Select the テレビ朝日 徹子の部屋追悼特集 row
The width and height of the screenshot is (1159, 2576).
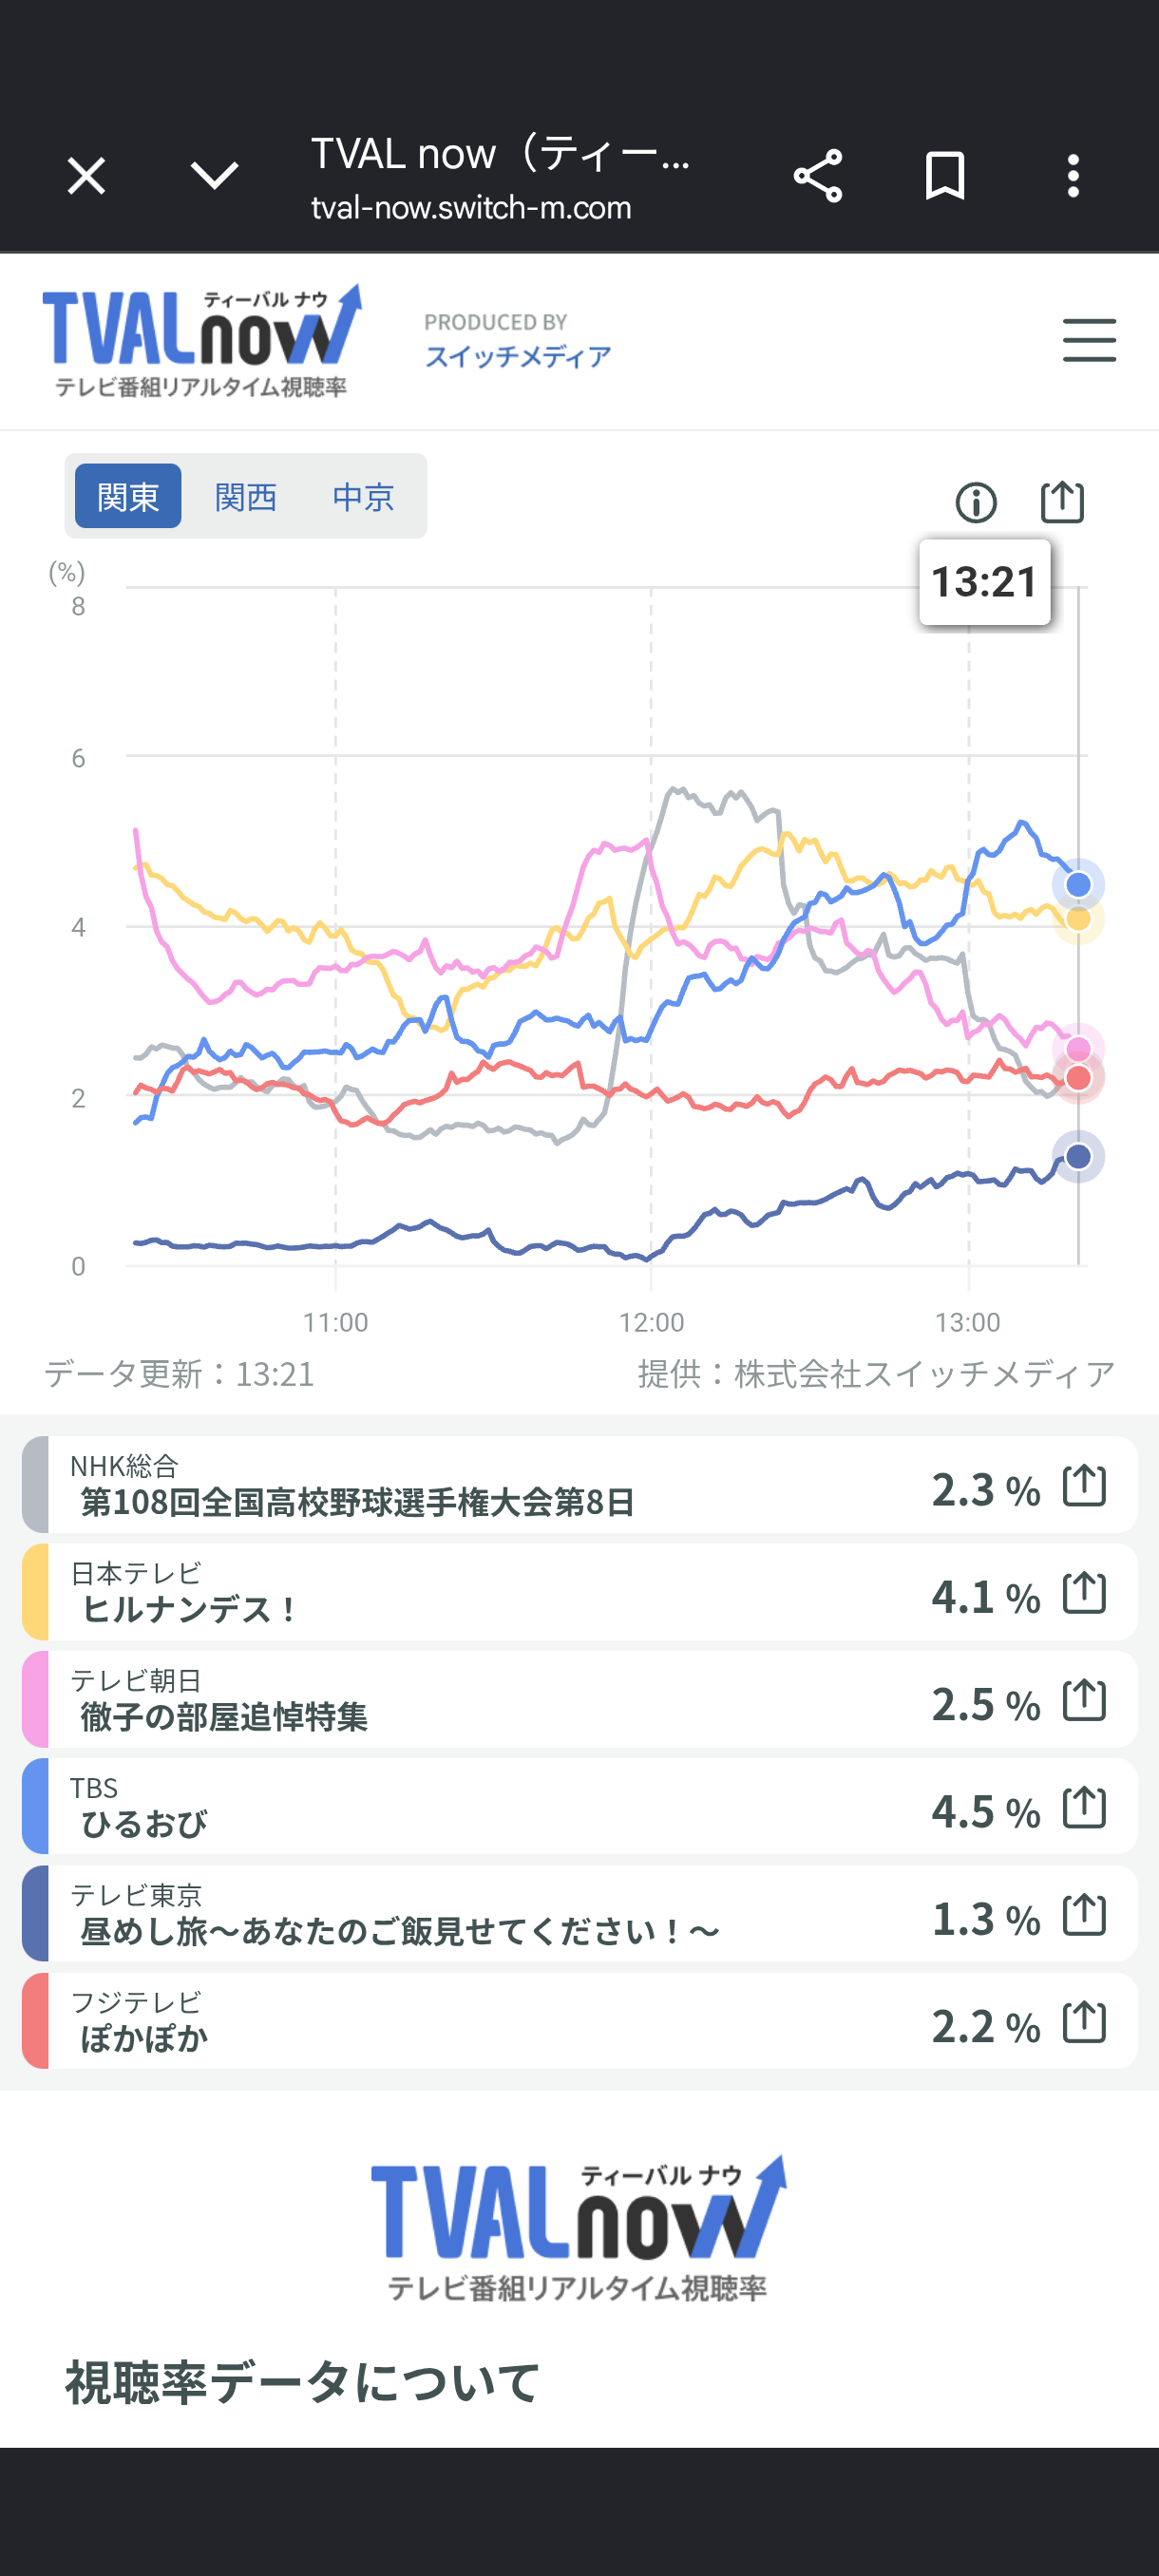(x=580, y=1699)
